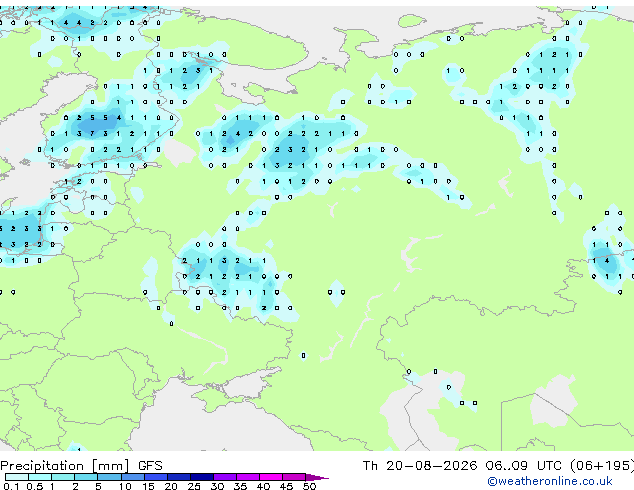
Task: Click the '06..09 UTC' time text
Action: tap(524, 466)
